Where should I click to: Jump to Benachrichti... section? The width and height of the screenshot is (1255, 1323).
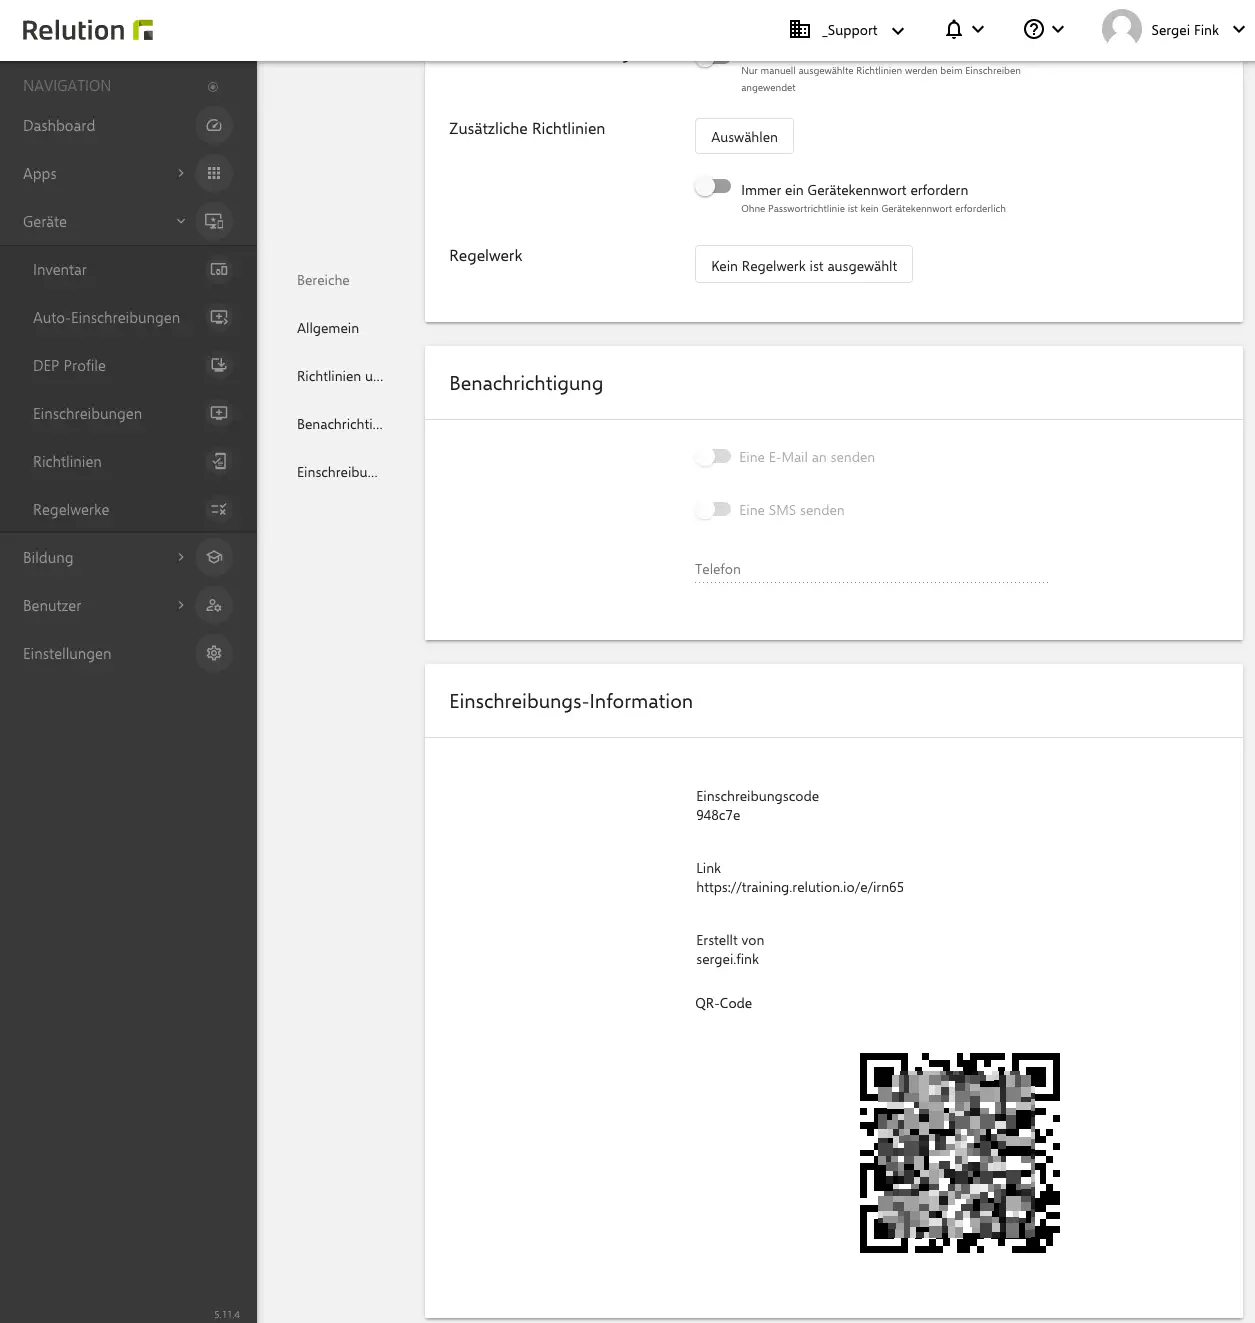[x=340, y=424]
